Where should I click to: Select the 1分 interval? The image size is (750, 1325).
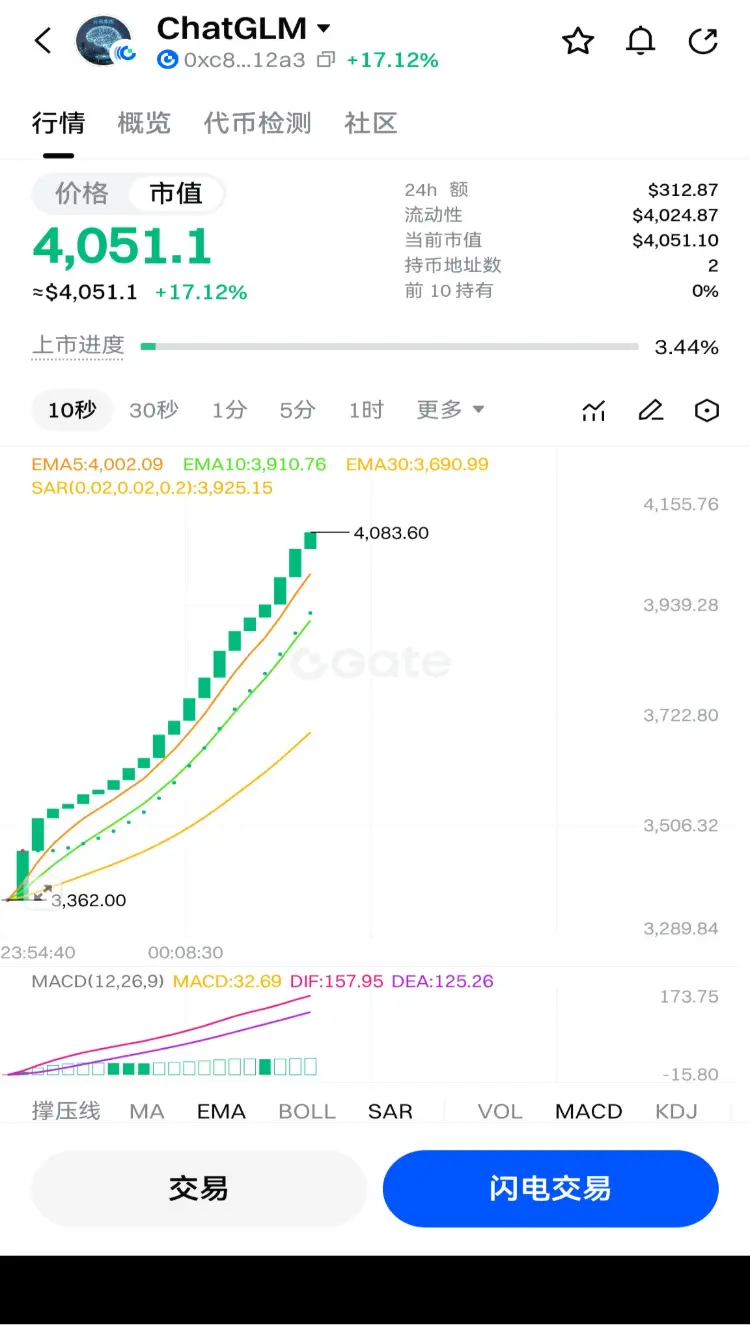[x=229, y=409]
